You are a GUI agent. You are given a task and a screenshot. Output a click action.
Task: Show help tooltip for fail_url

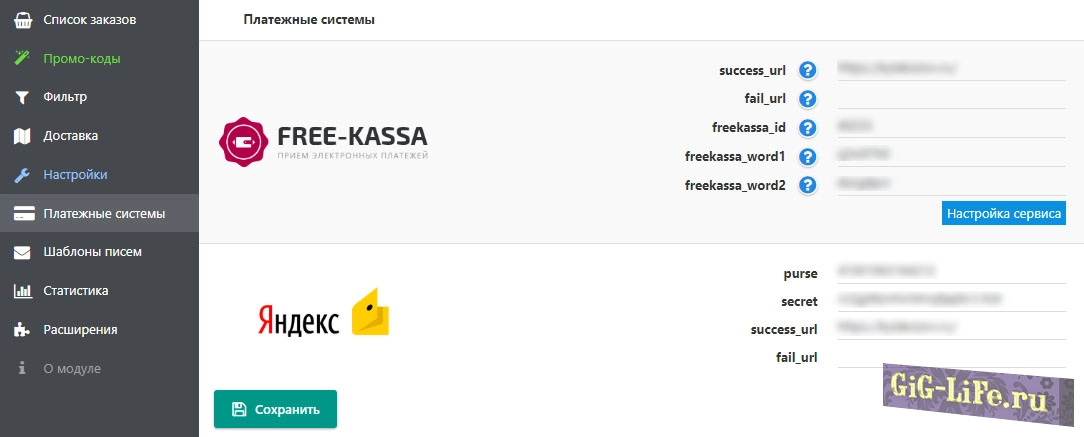pyautogui.click(x=808, y=99)
